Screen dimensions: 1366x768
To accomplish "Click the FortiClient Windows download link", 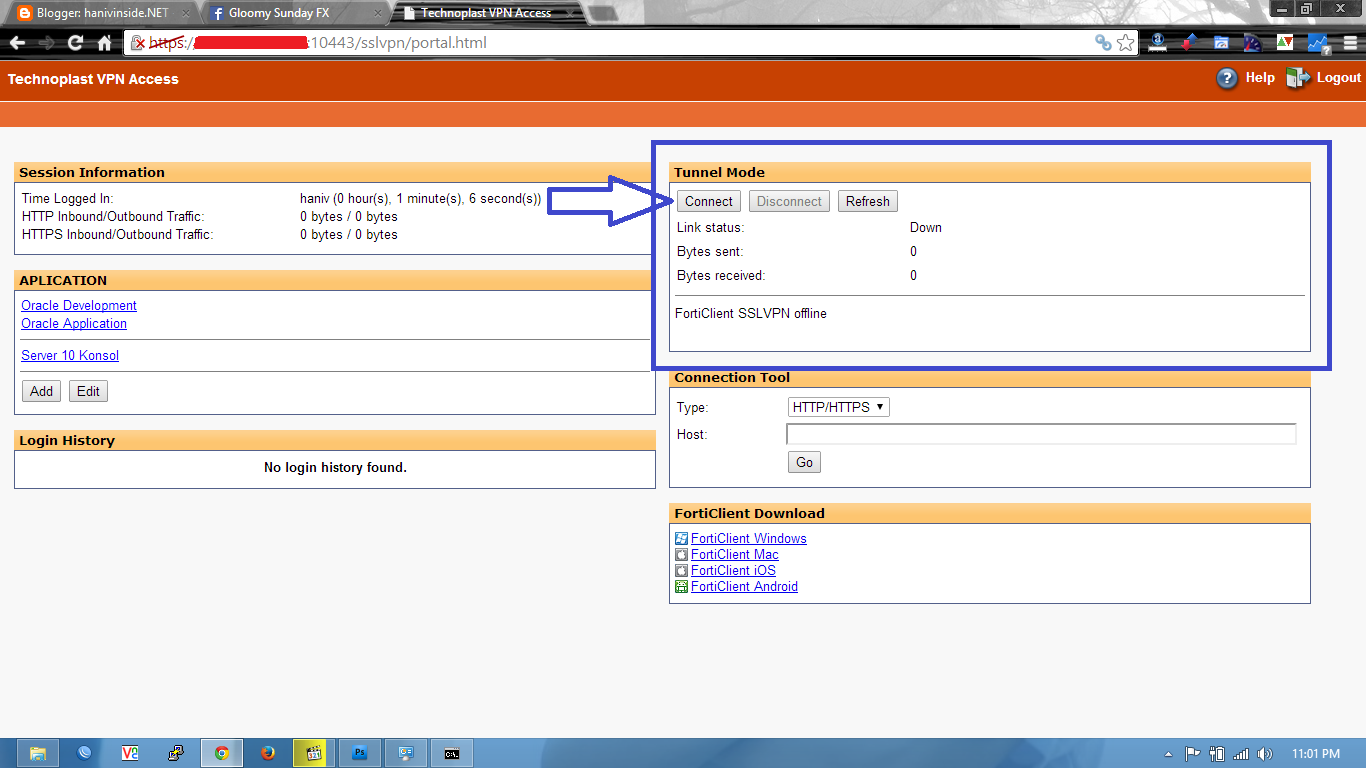I will [749, 538].
